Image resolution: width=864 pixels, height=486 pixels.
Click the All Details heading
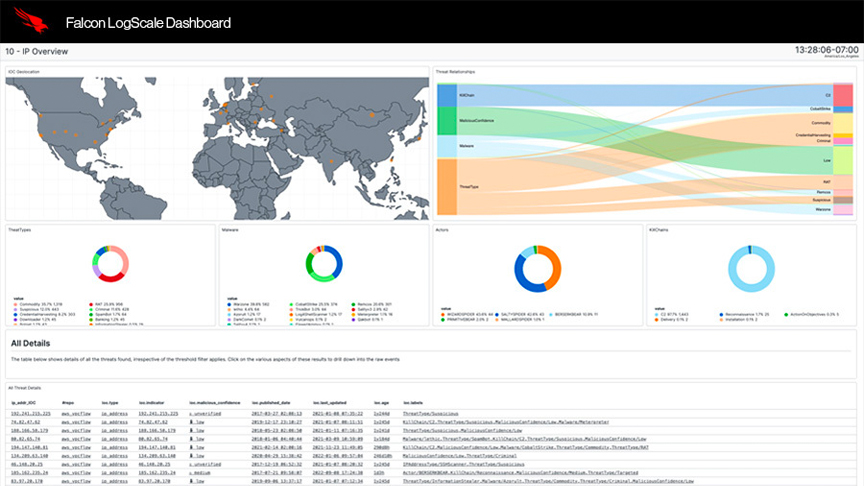pyautogui.click(x=30, y=343)
